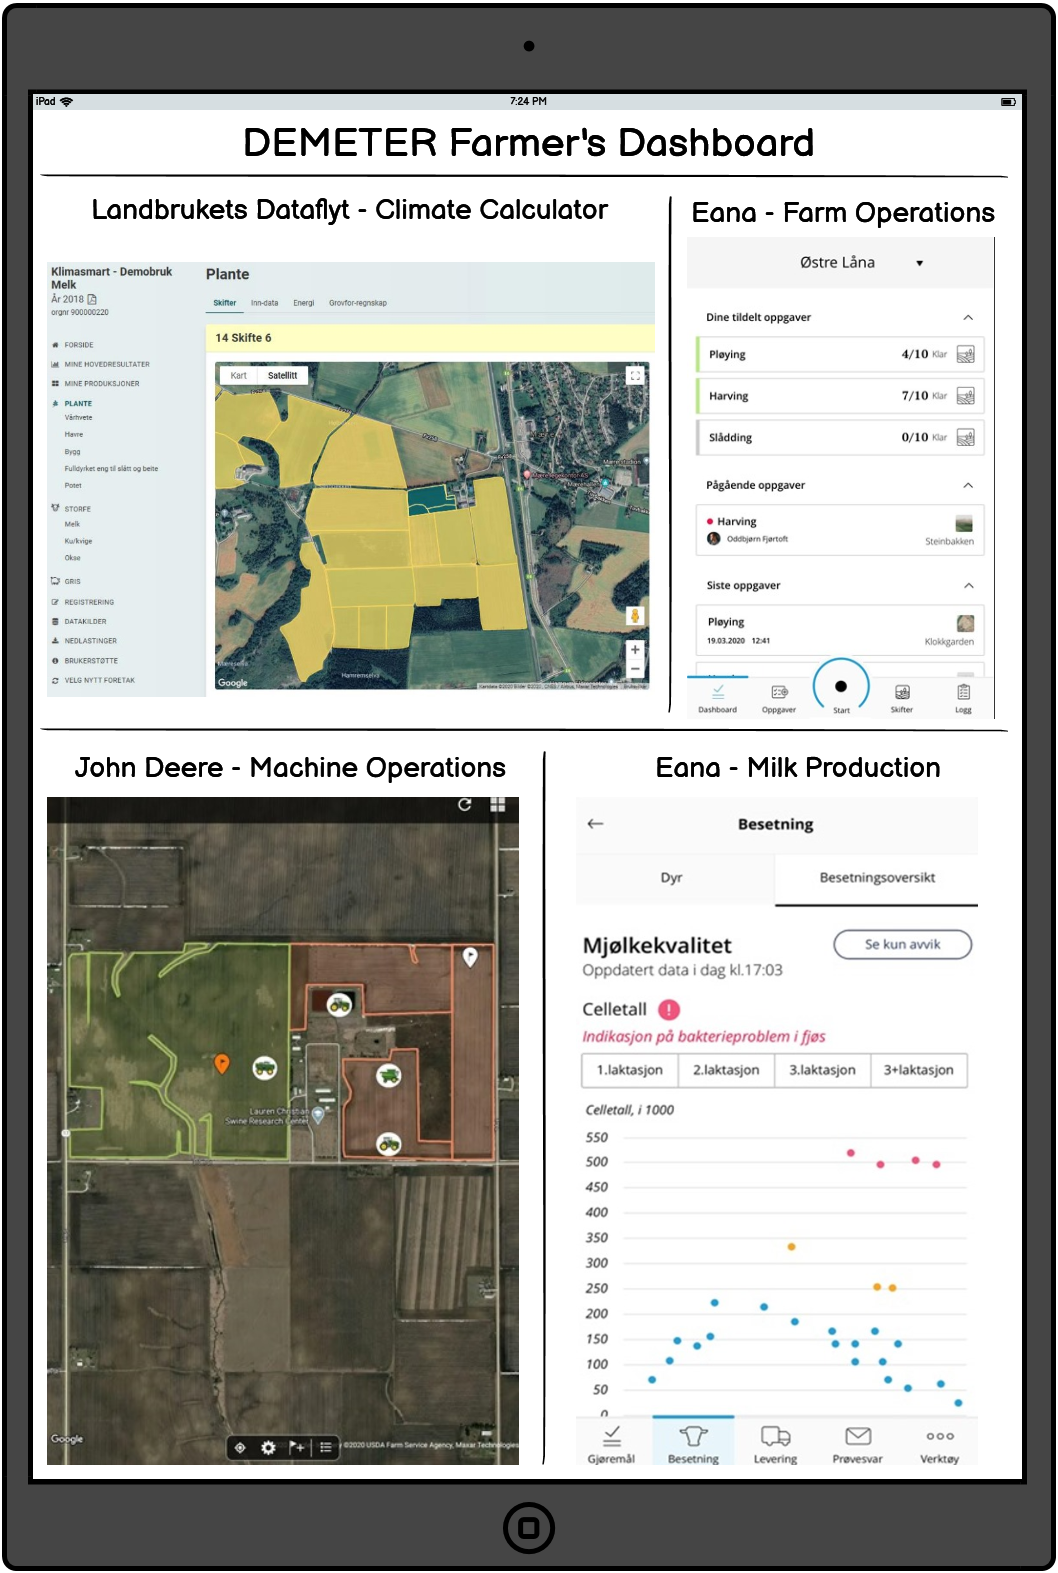Open the Grovfor-regnskap tab
Screen dimensions: 1058x1573
[x=358, y=302]
